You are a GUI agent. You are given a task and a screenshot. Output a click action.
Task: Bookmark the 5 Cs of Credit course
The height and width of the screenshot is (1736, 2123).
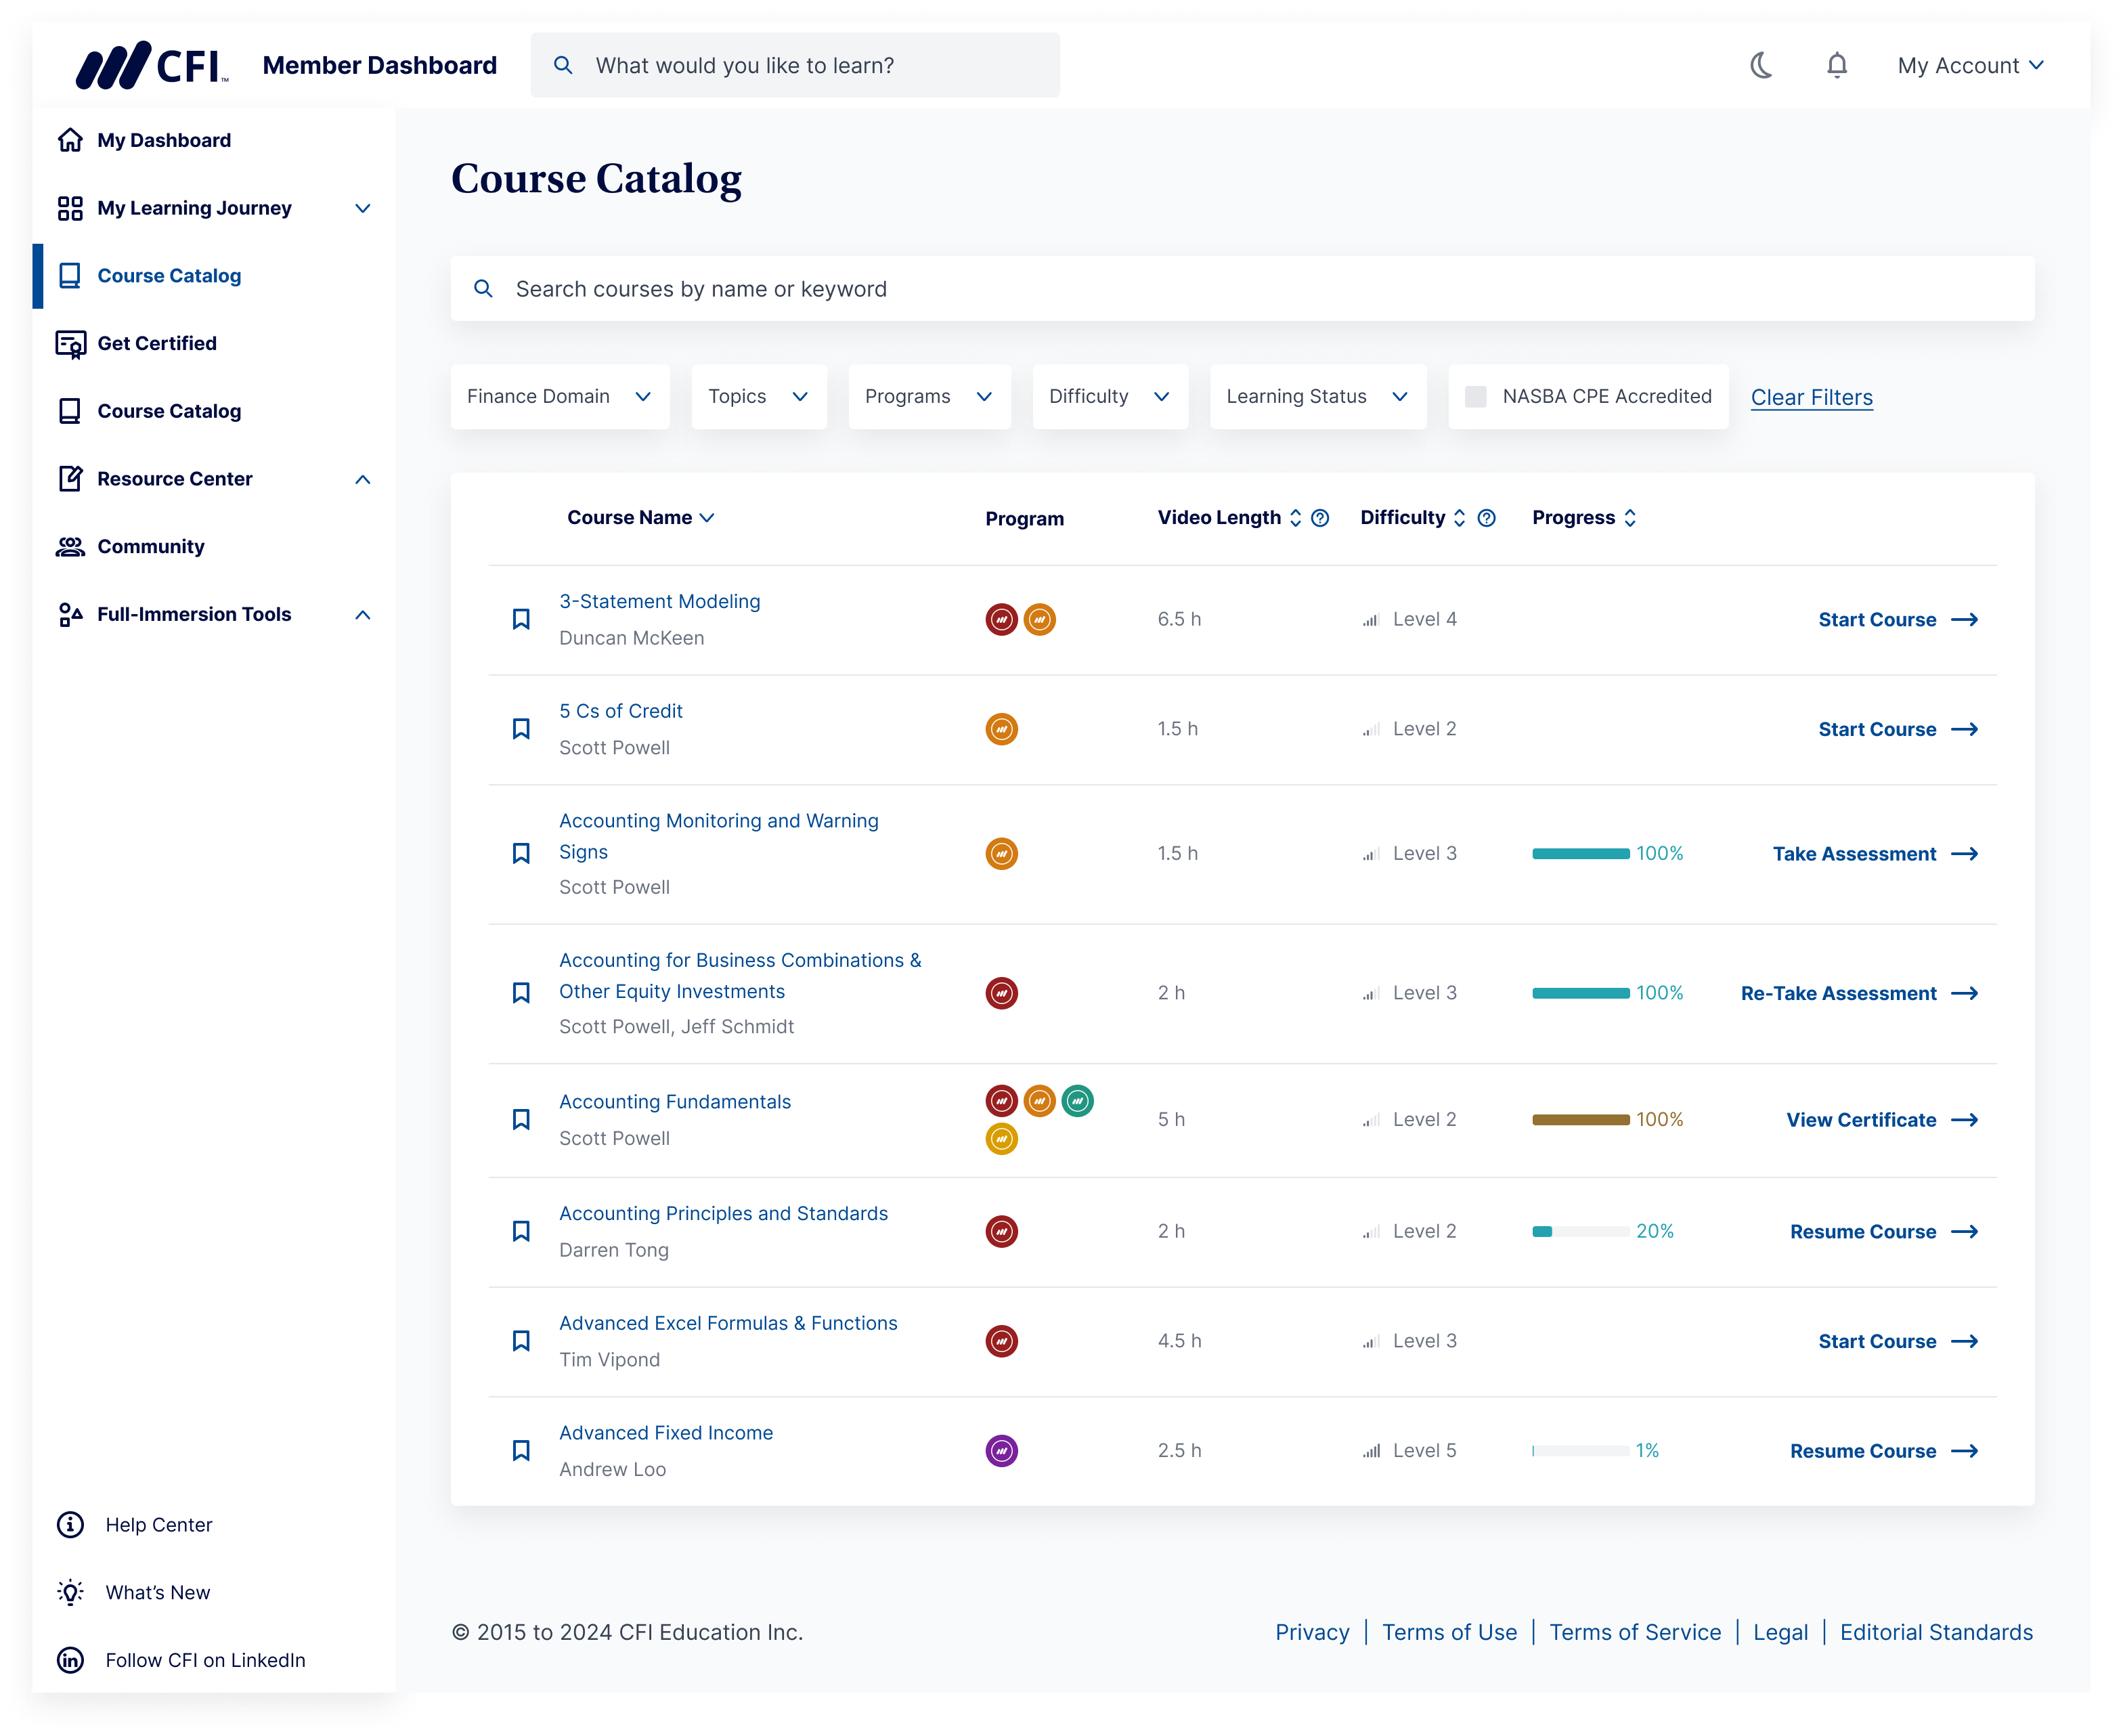[x=521, y=729]
